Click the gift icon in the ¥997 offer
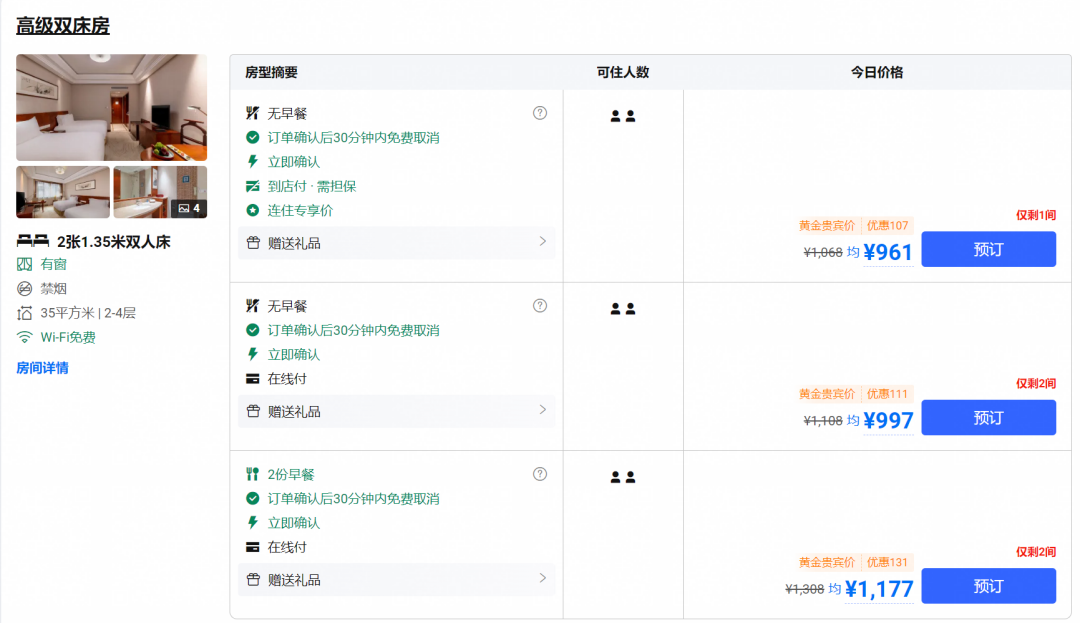Viewport: 1080px width, 623px height. click(253, 411)
